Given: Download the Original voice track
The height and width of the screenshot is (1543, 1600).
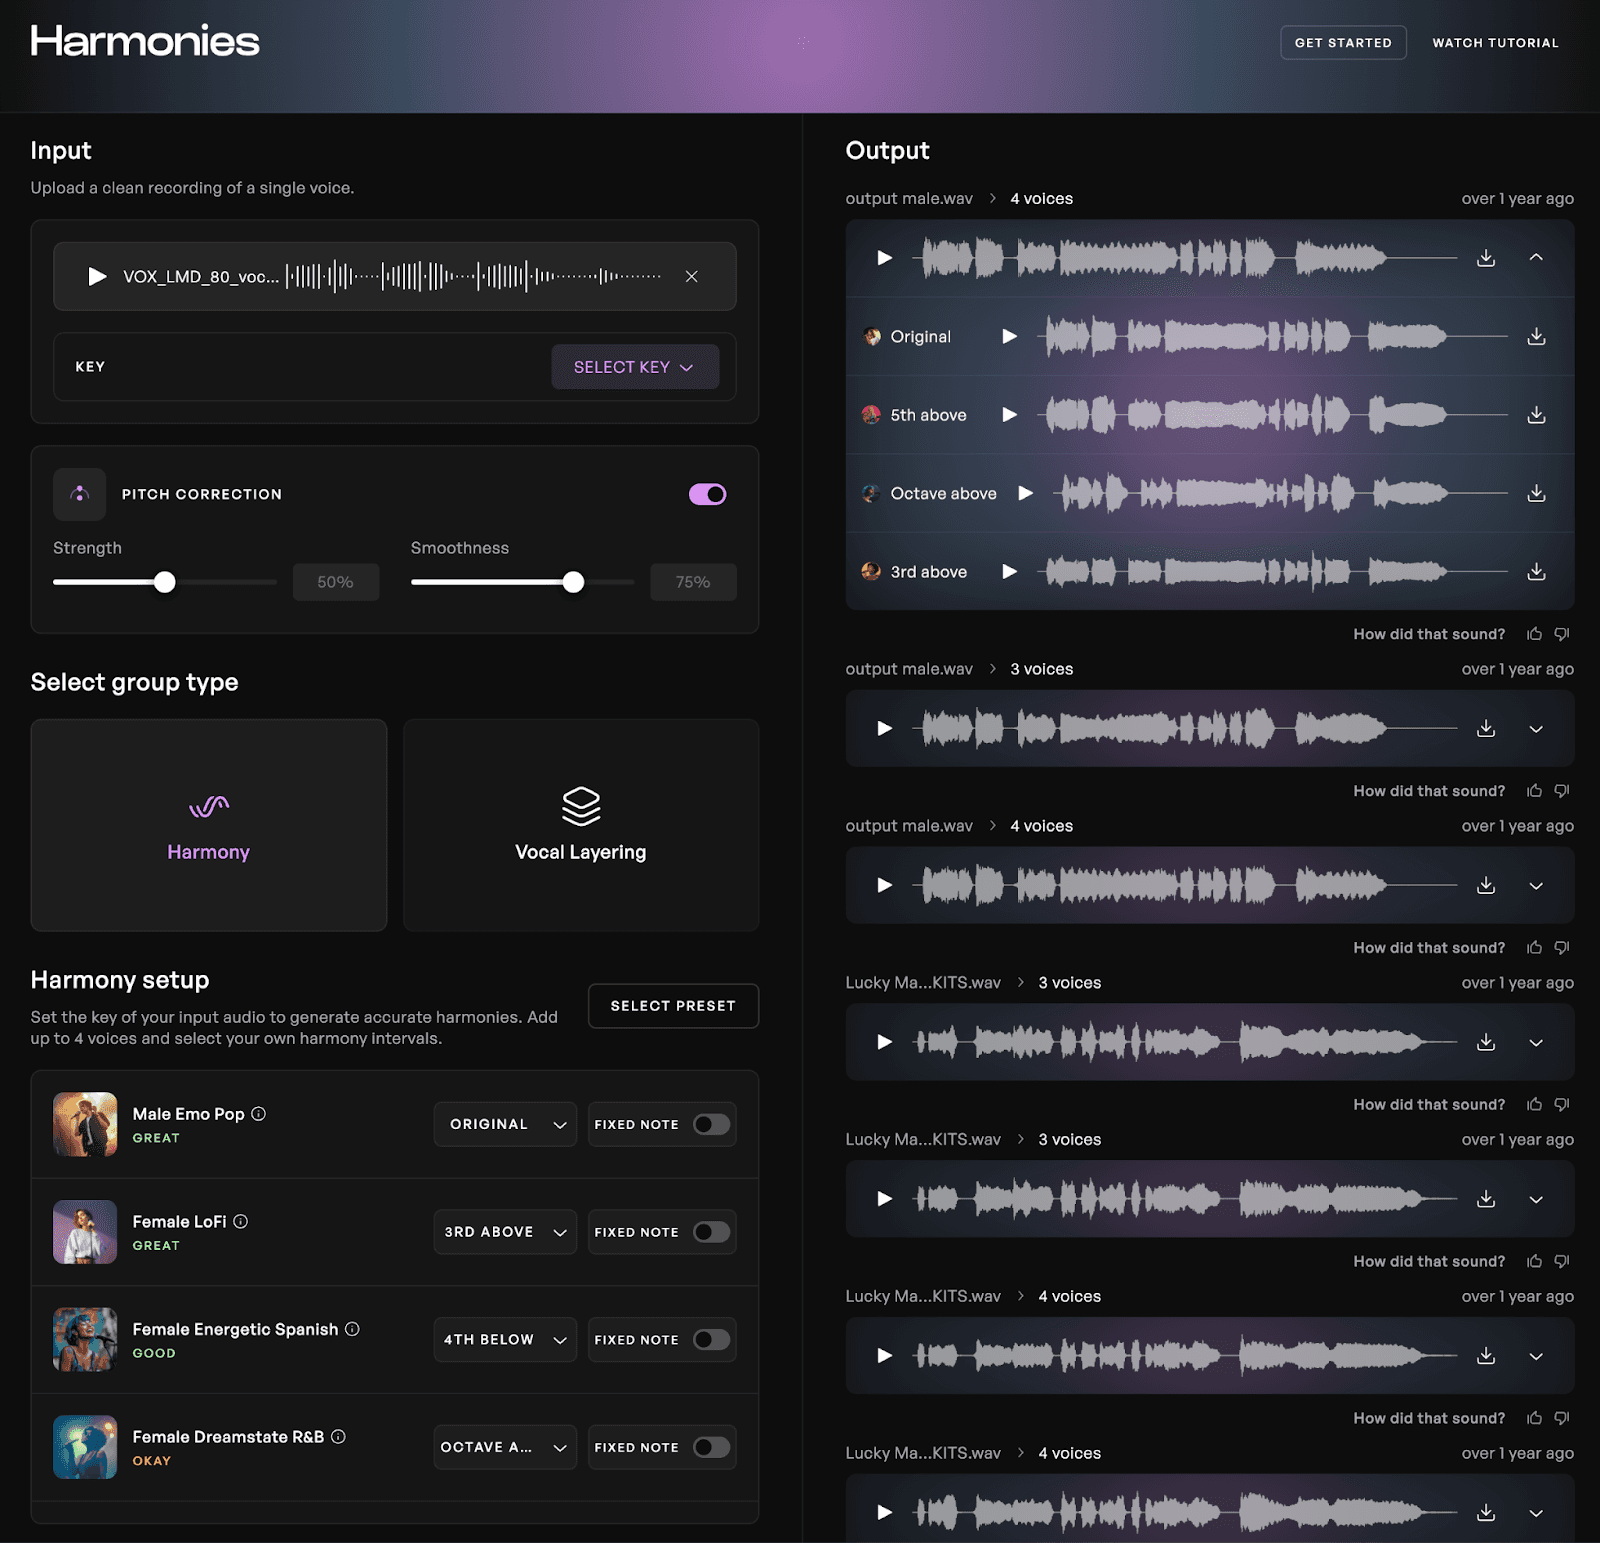Looking at the screenshot, I should click(x=1536, y=336).
